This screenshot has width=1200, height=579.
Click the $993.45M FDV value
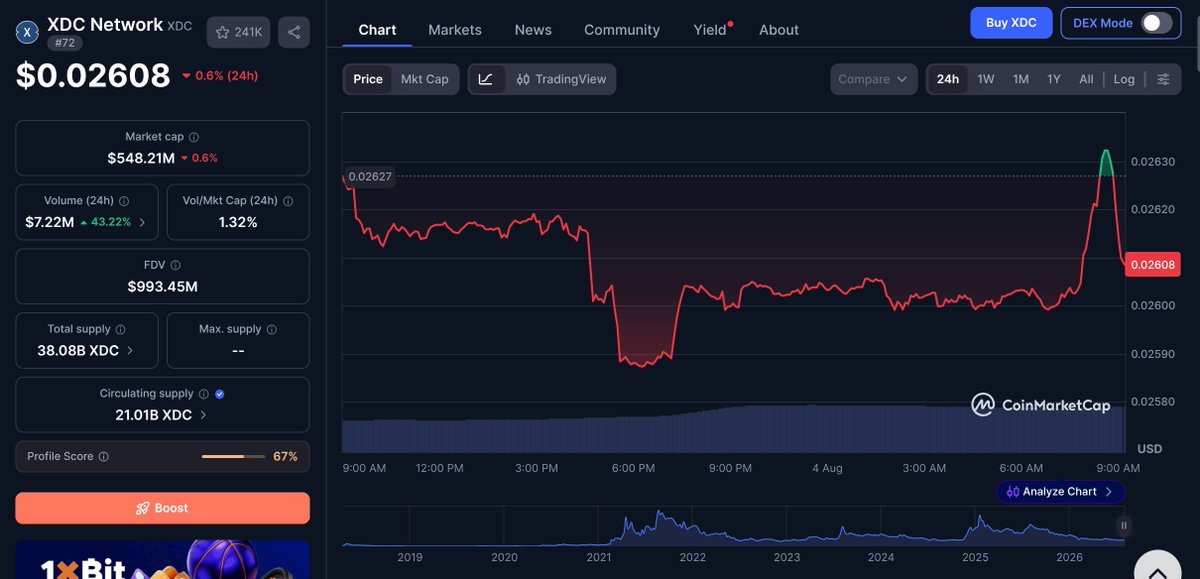[162, 287]
